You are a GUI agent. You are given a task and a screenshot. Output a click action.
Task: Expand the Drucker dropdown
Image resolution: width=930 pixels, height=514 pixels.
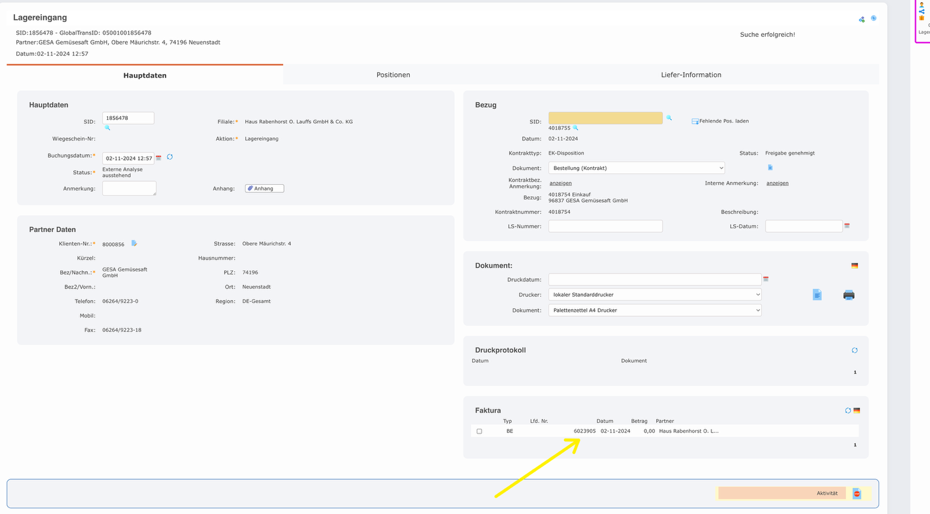pos(654,295)
